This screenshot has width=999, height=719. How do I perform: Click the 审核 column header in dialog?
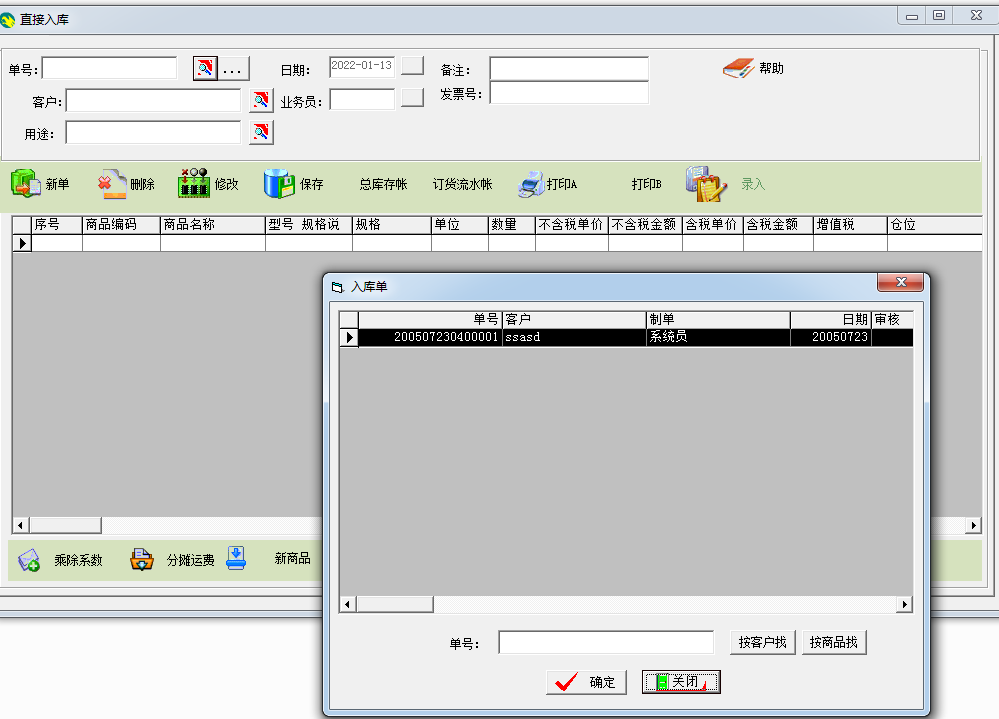point(892,320)
